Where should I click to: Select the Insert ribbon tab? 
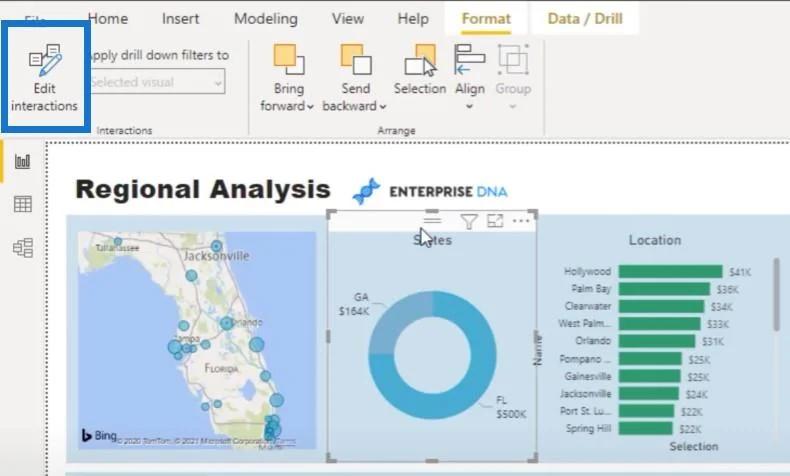click(x=180, y=19)
